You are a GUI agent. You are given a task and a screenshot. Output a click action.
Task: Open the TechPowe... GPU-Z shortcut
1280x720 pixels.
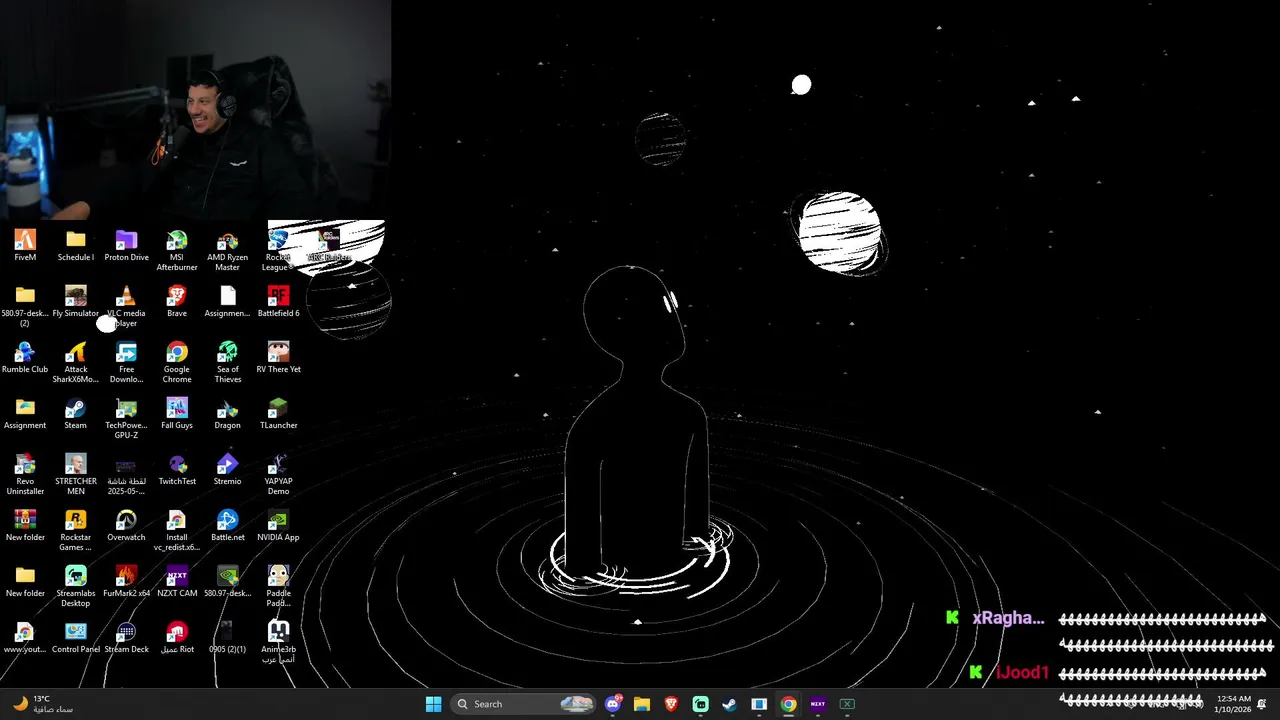(x=126, y=419)
